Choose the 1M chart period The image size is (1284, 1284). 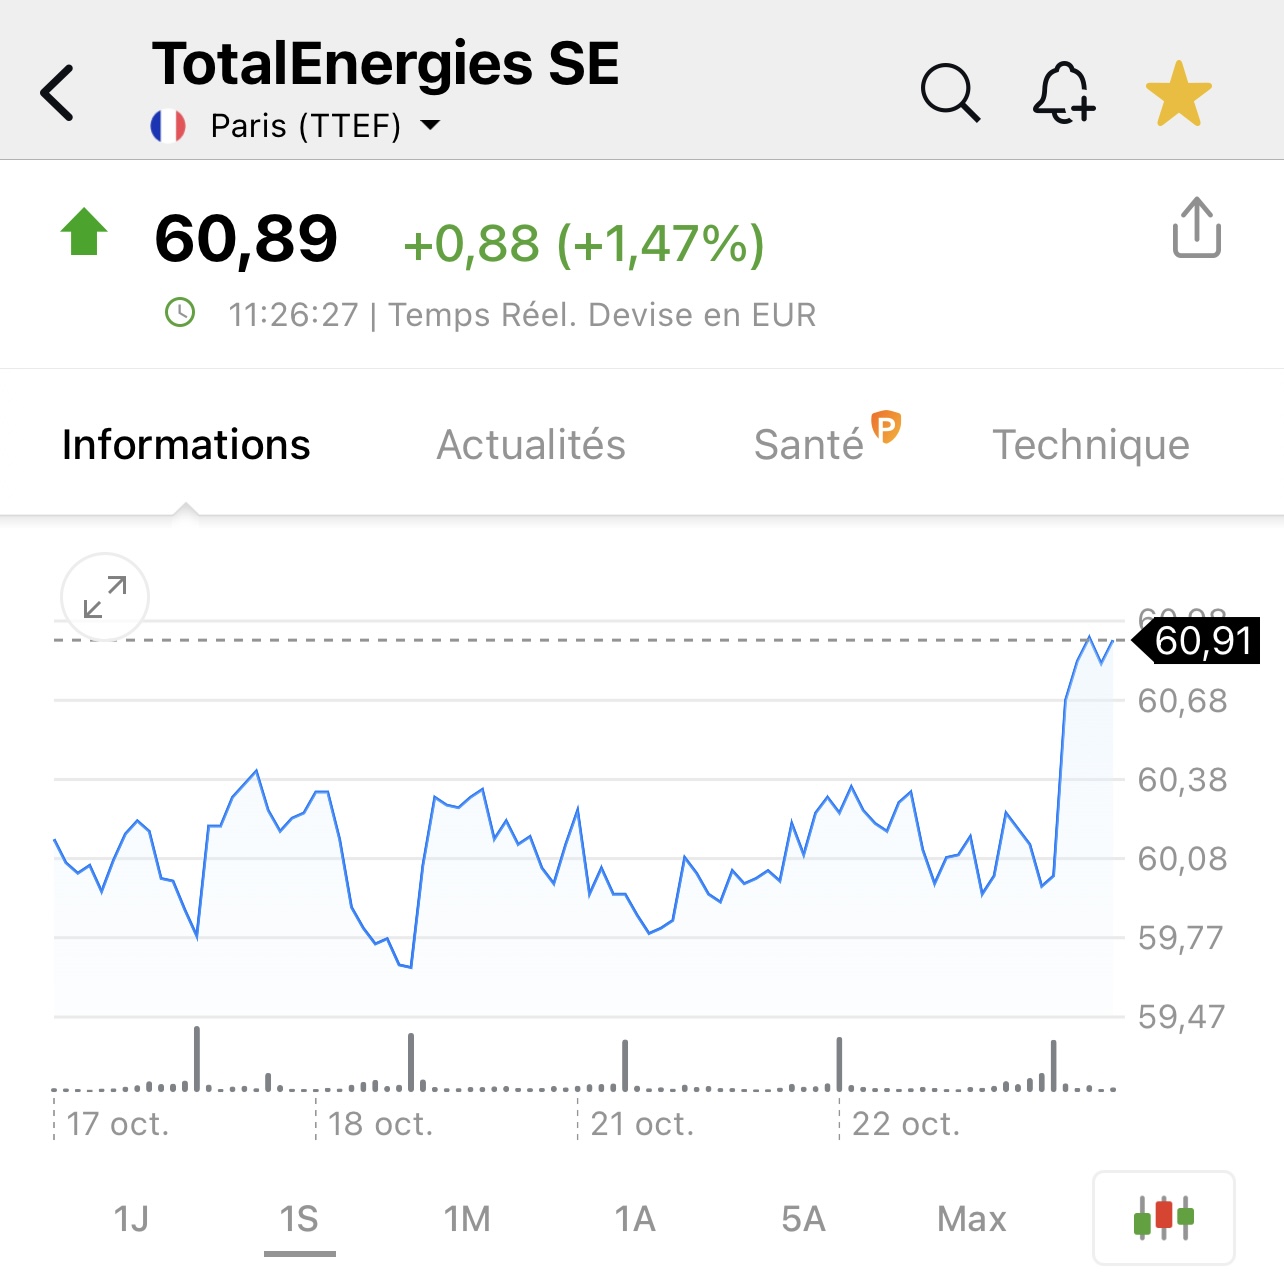pos(467,1219)
